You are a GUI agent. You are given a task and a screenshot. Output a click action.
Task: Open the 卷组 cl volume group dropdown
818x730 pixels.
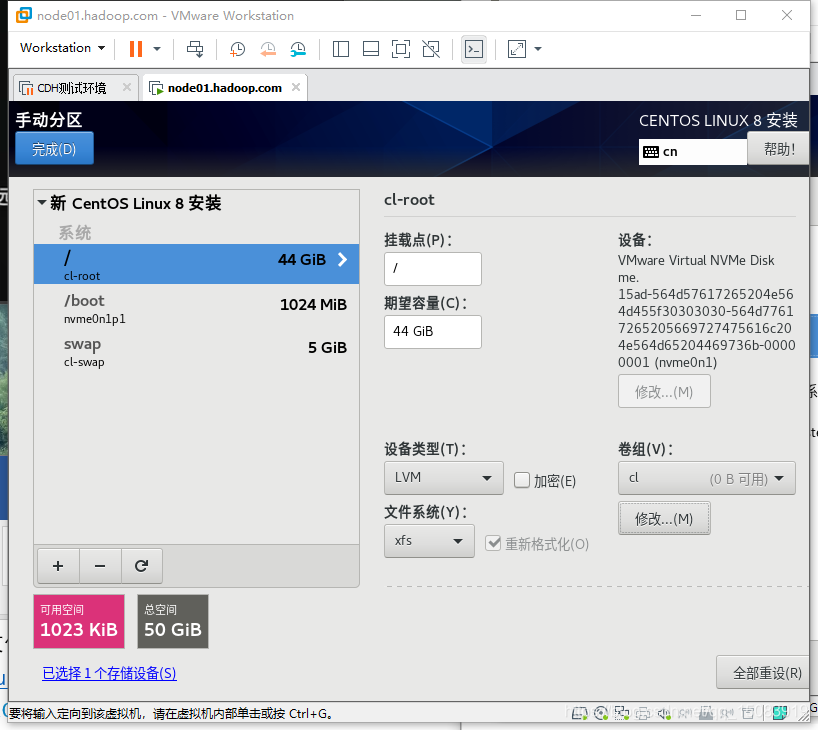706,477
